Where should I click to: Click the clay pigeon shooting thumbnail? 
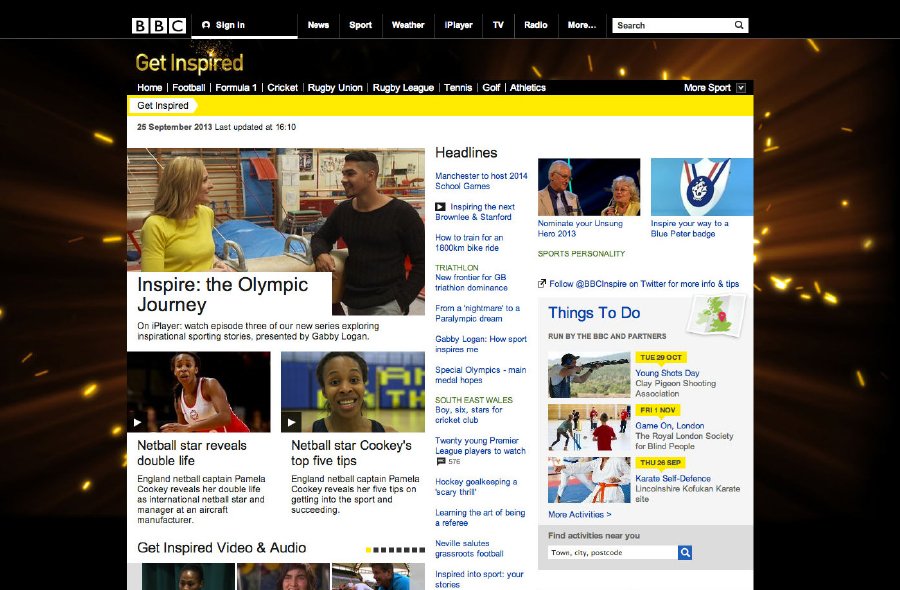(589, 375)
